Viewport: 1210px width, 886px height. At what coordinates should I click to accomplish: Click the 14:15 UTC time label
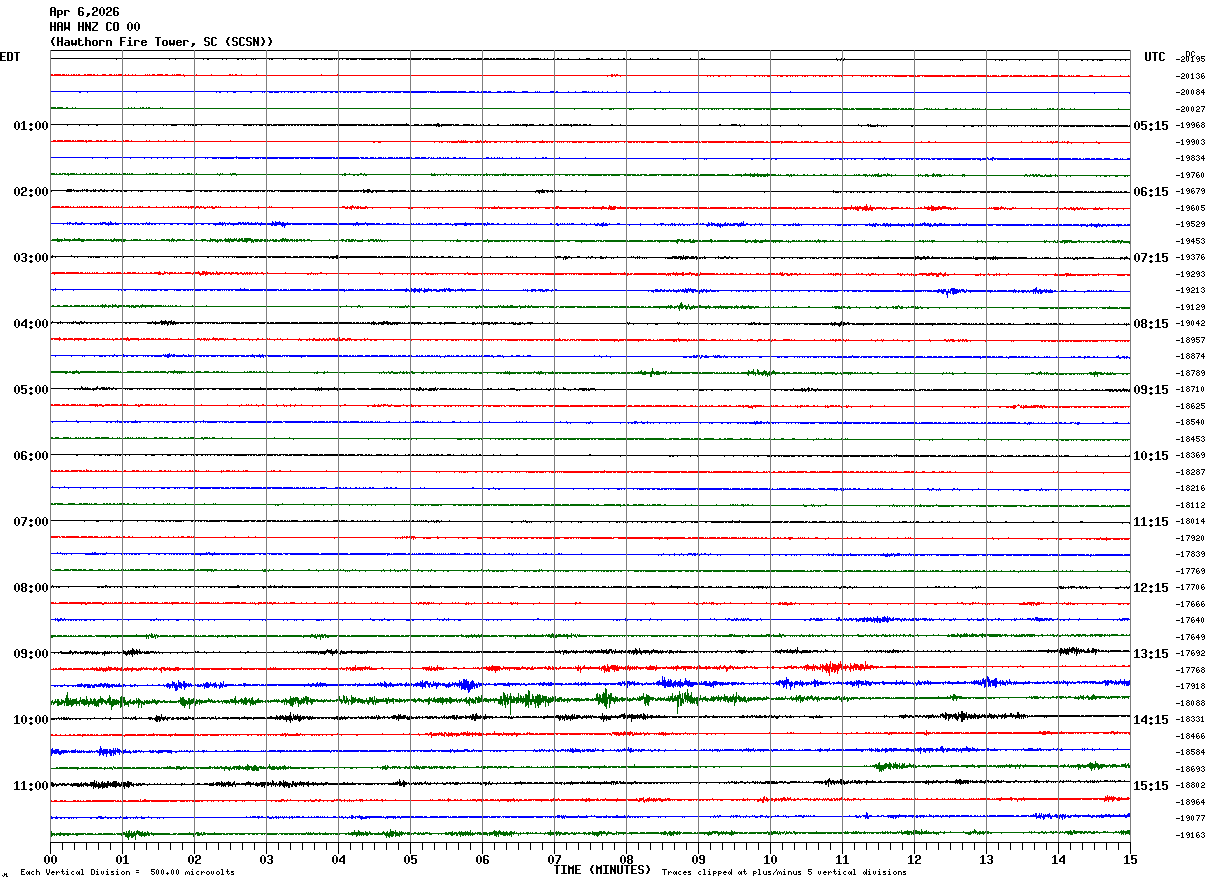click(1151, 720)
